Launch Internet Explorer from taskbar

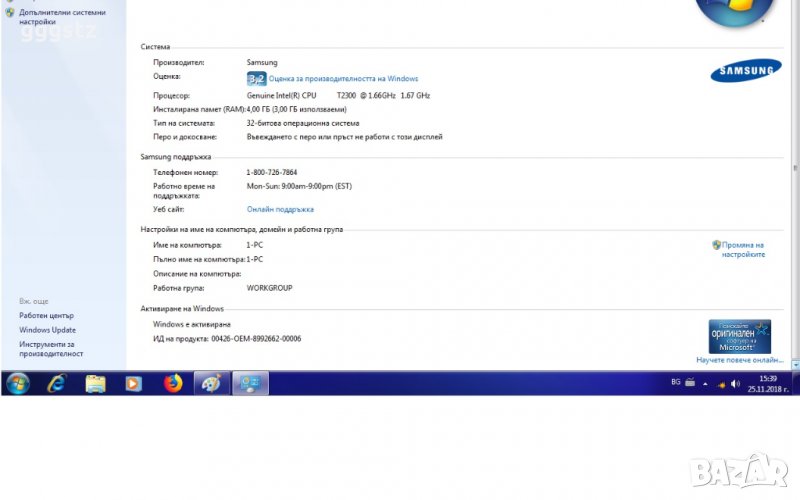57,383
